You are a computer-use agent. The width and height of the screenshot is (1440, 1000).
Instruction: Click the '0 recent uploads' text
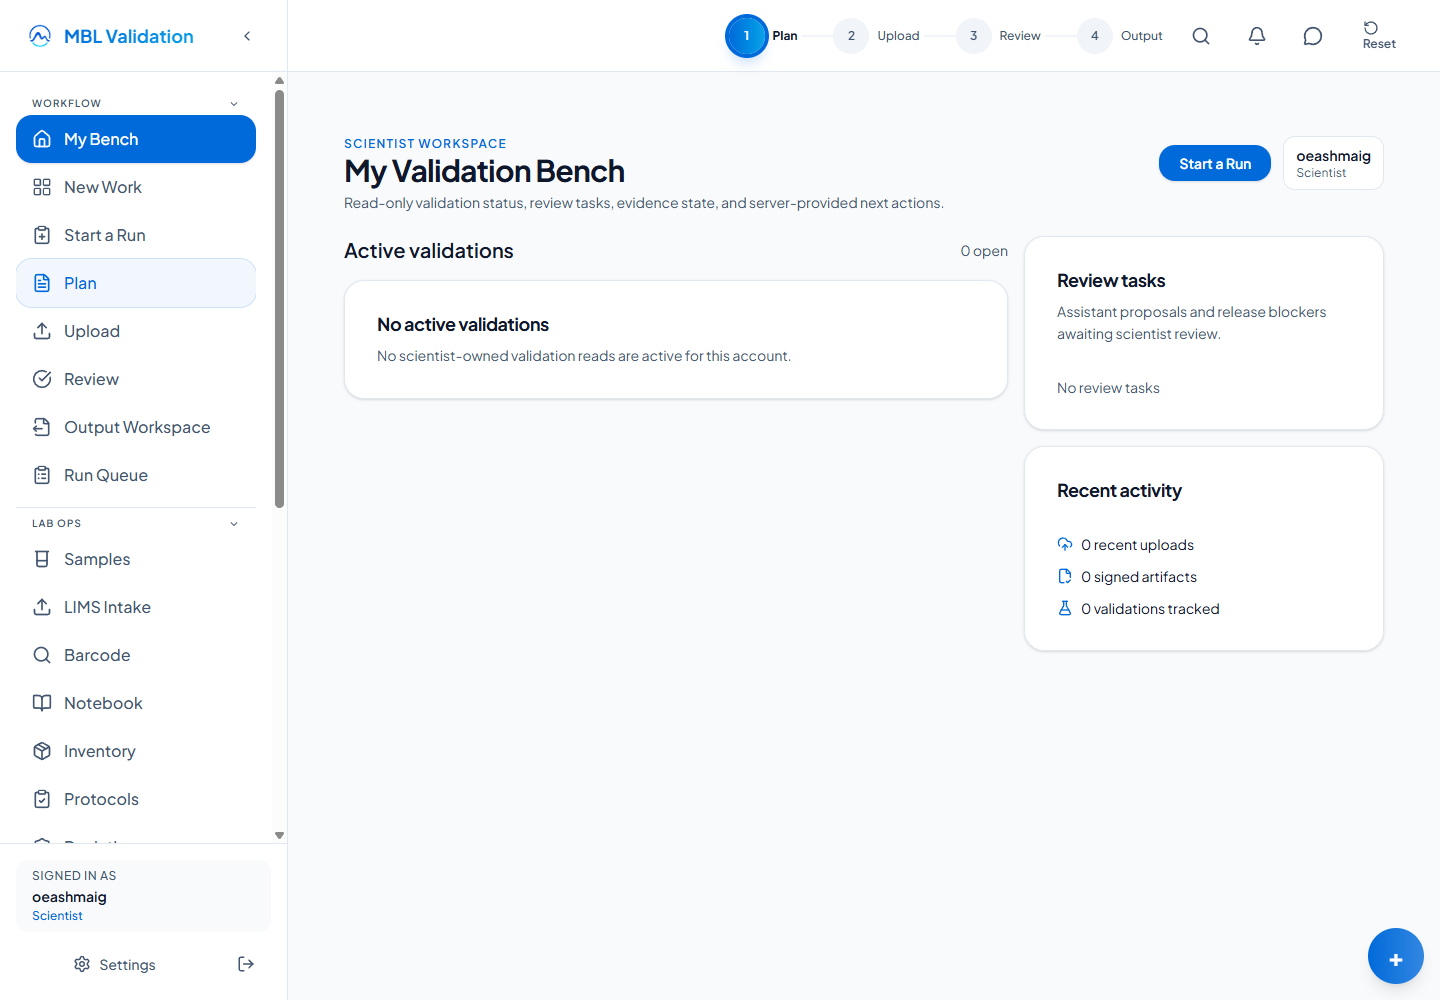1137,545
